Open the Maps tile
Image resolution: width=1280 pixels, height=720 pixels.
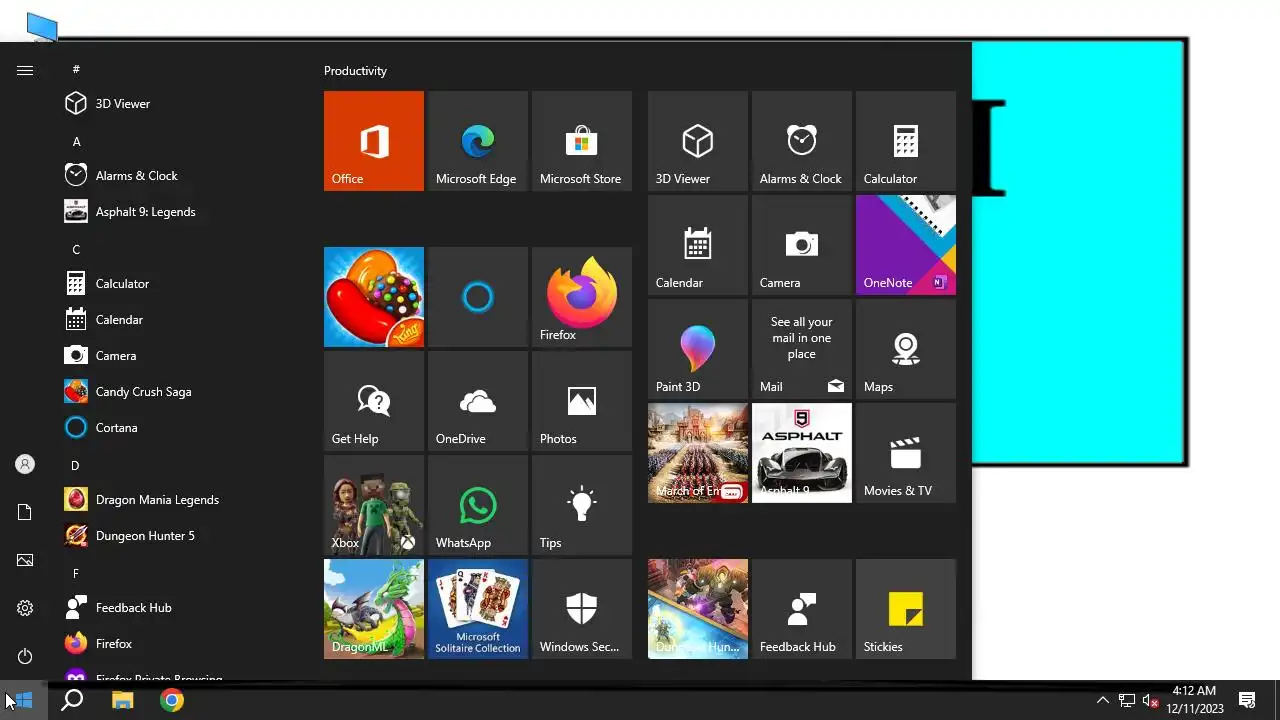point(906,349)
